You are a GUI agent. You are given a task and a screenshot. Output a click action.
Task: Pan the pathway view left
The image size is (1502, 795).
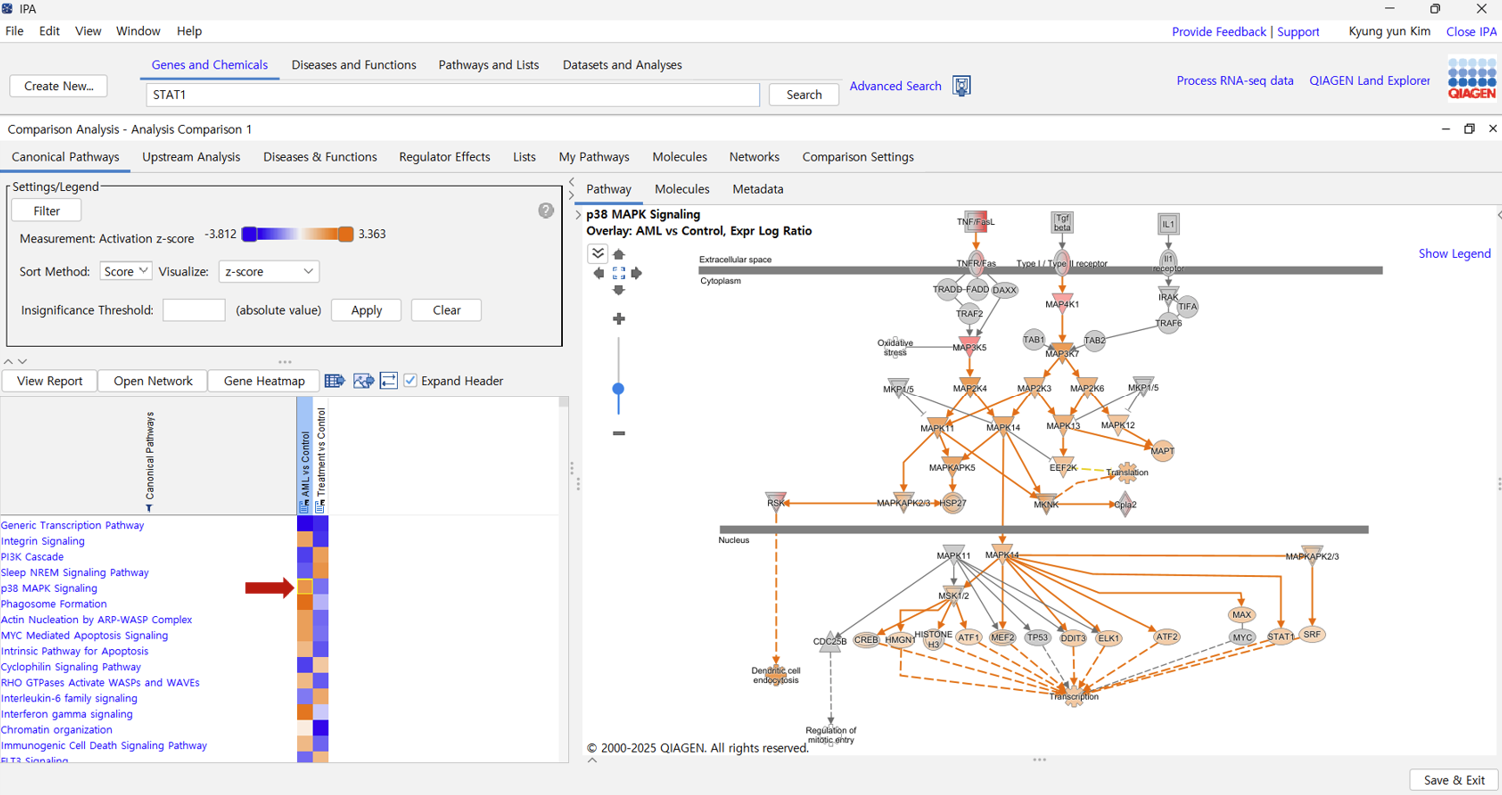click(599, 273)
